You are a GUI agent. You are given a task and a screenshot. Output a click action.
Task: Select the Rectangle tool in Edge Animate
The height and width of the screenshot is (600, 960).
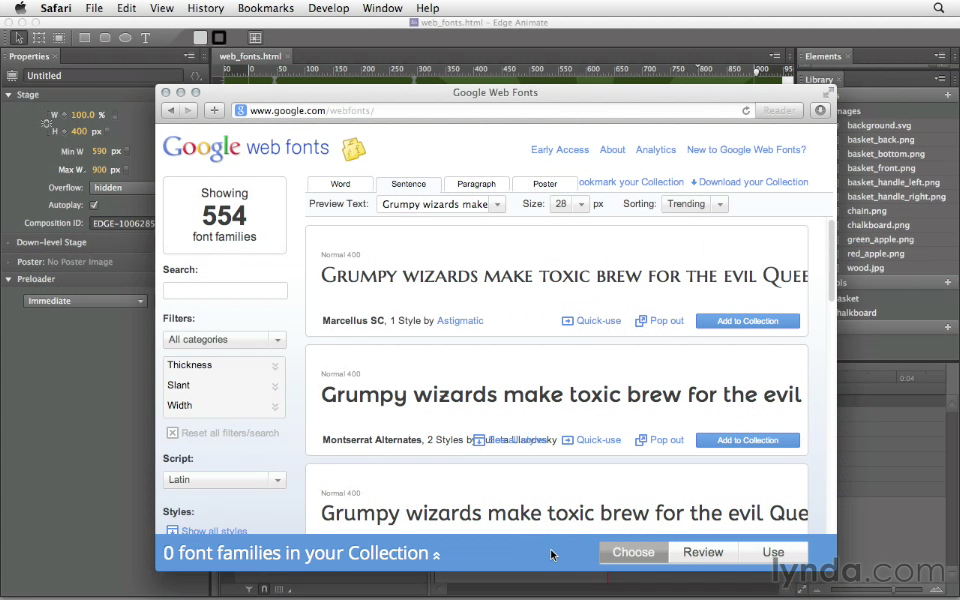click(84, 38)
